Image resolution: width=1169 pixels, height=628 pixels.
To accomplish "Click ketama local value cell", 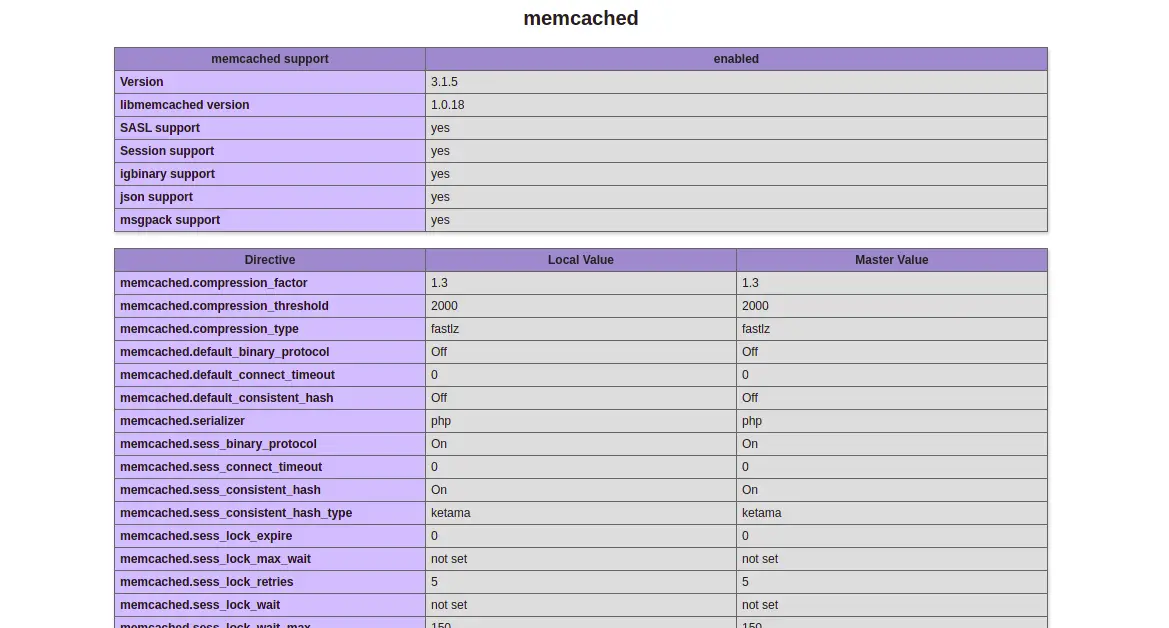I will (x=581, y=513).
